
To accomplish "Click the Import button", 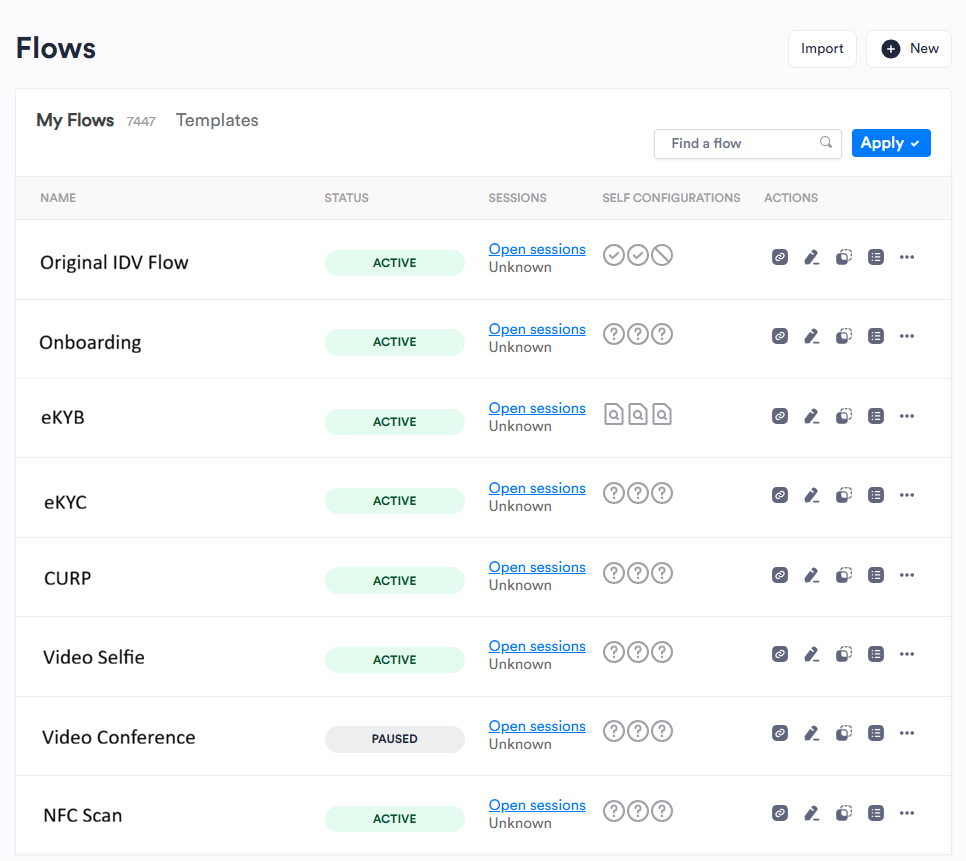I will click(x=822, y=49).
